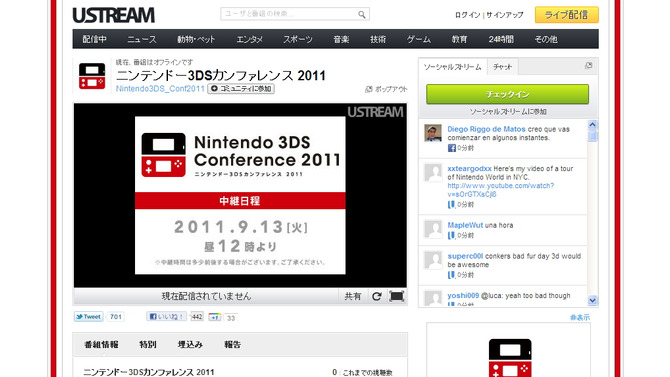
Task: Open superc00l username link
Action: (x=465, y=256)
